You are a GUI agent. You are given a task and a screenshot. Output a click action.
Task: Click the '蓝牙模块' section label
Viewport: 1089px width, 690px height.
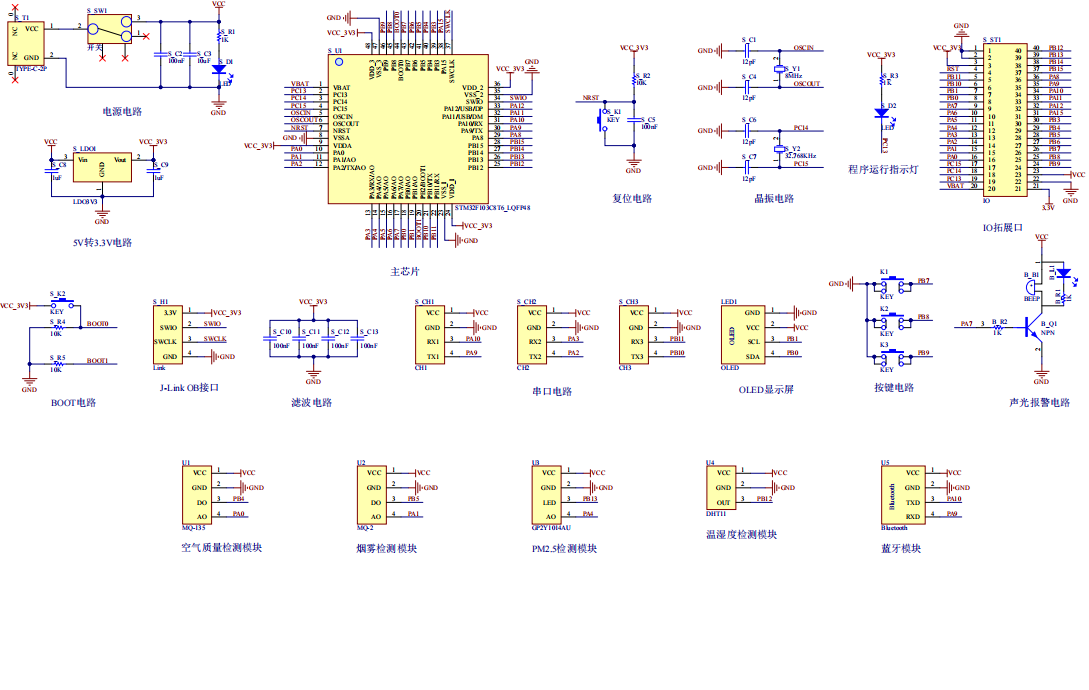click(901, 549)
